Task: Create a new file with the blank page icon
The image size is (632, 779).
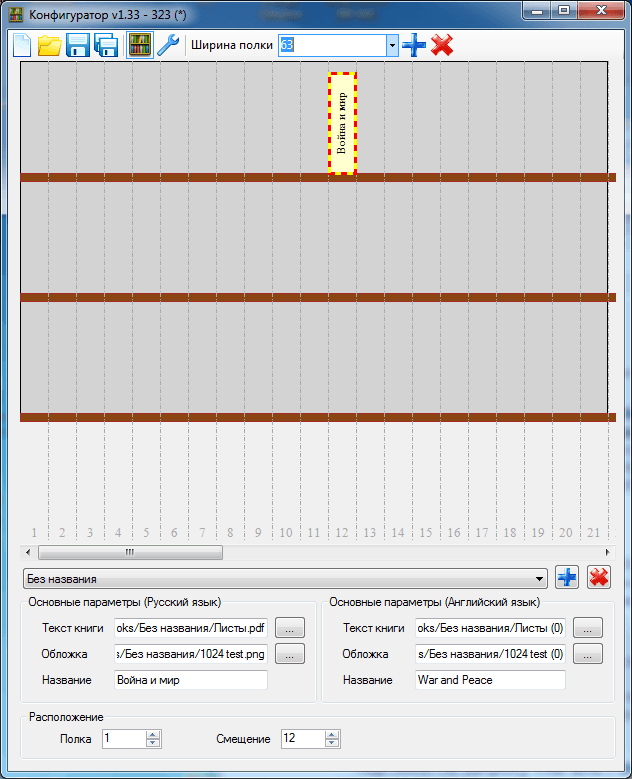Action: [21, 45]
